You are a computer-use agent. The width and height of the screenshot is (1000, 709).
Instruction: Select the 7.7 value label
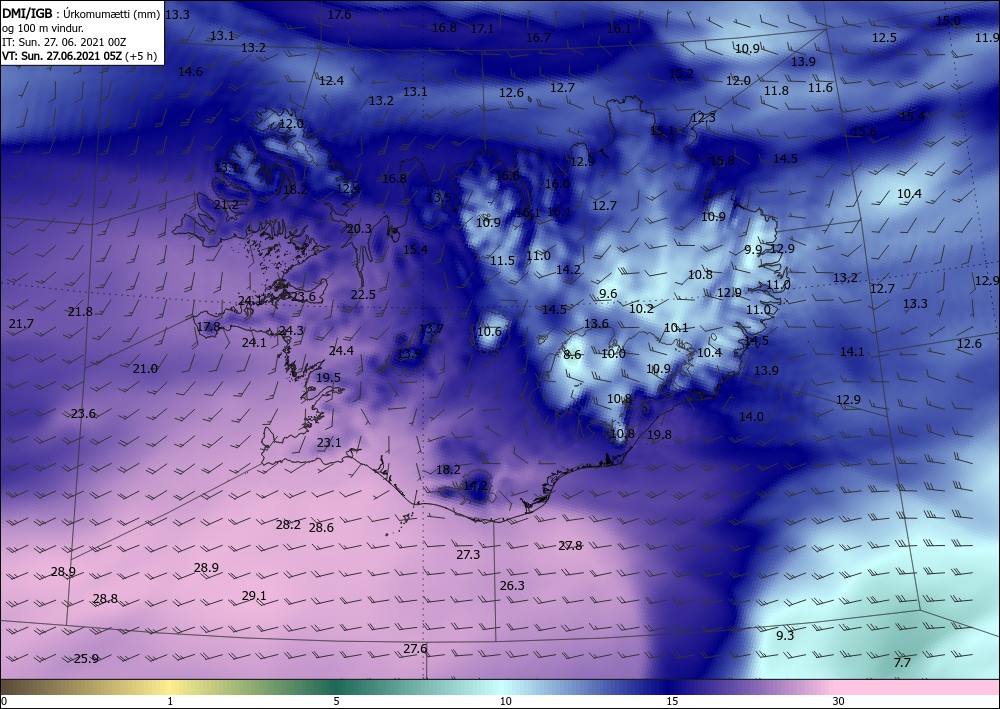902,663
